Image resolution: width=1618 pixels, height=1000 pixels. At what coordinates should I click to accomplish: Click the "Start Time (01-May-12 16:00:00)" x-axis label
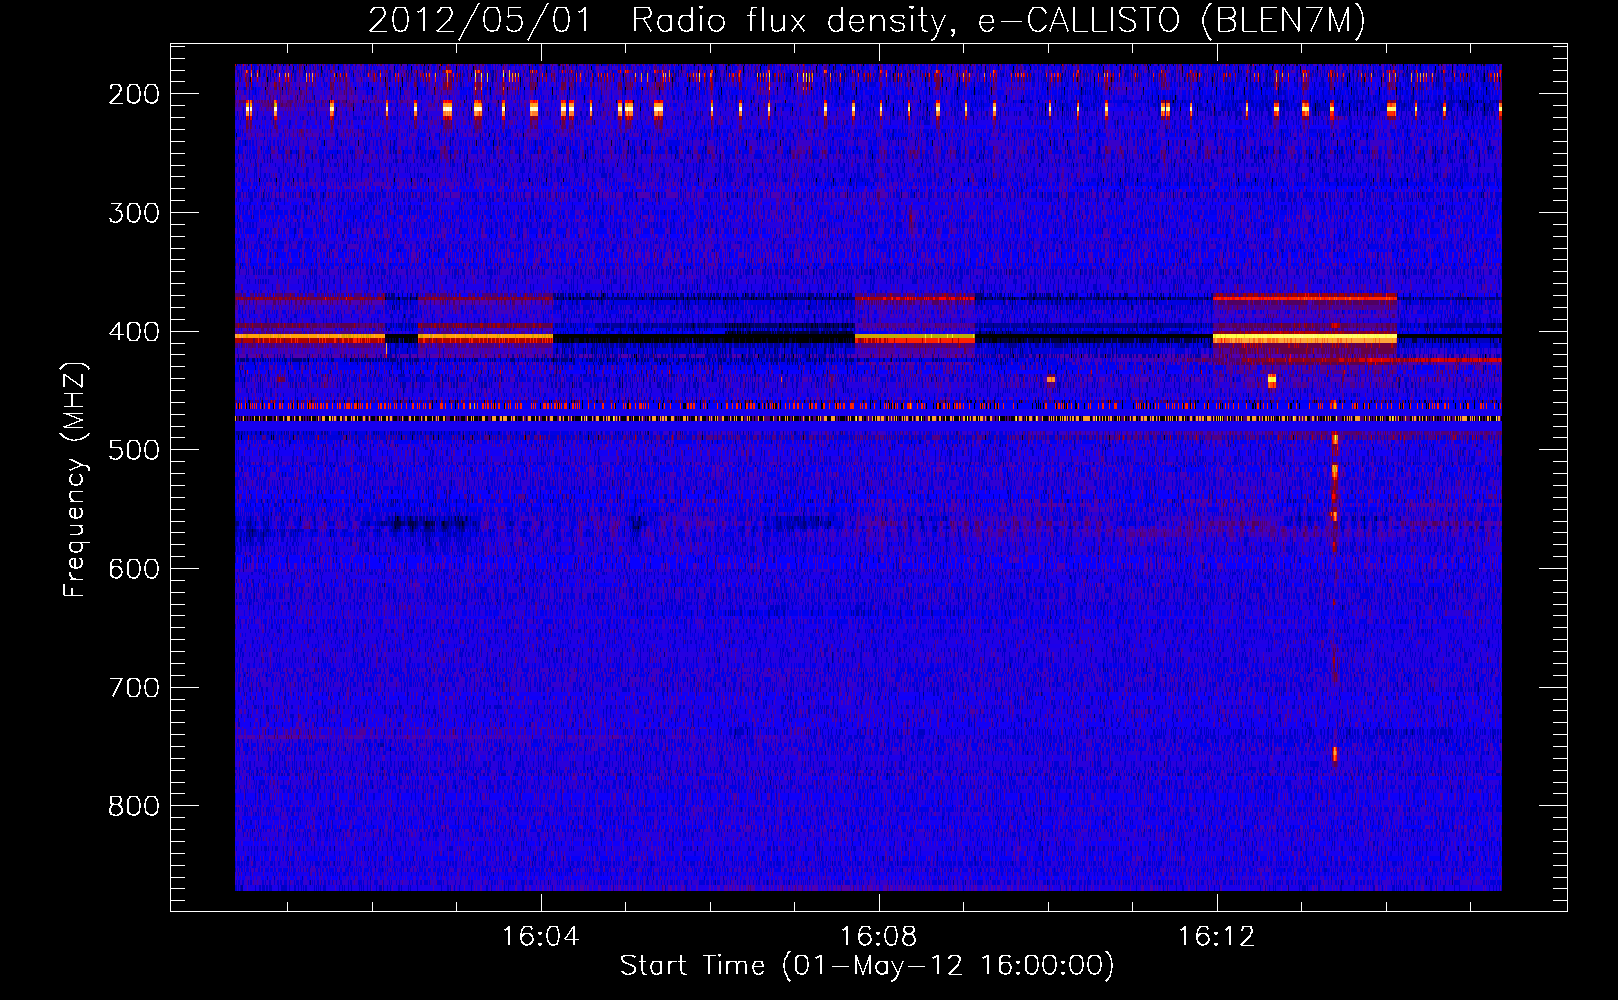(x=867, y=966)
